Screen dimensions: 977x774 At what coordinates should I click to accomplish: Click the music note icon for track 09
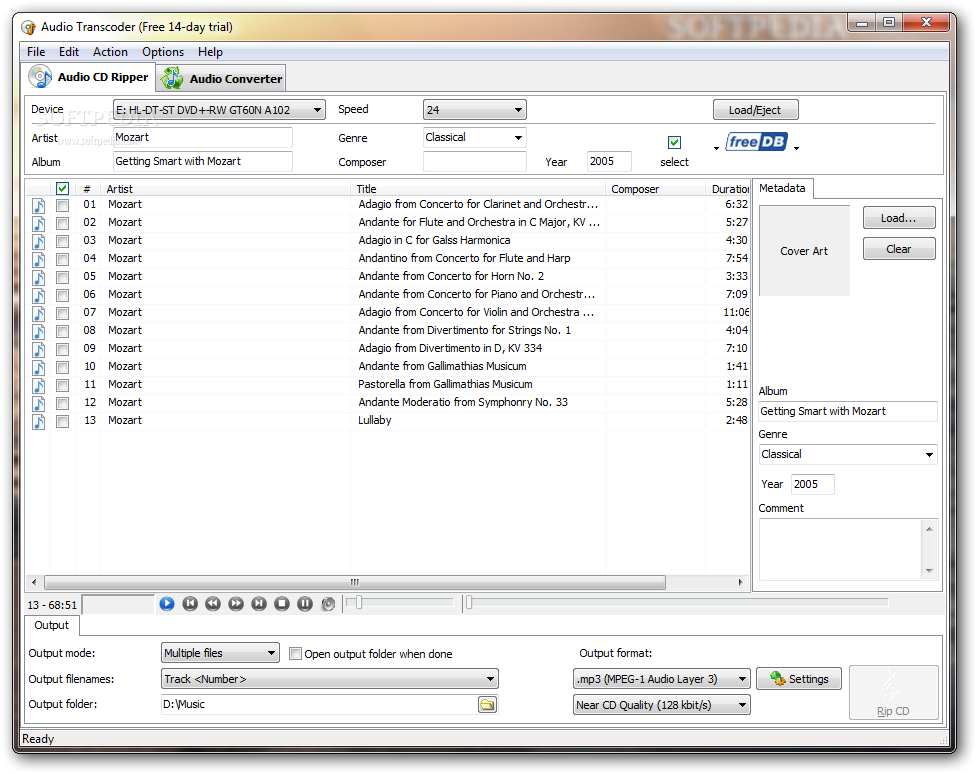pyautogui.click(x=39, y=350)
